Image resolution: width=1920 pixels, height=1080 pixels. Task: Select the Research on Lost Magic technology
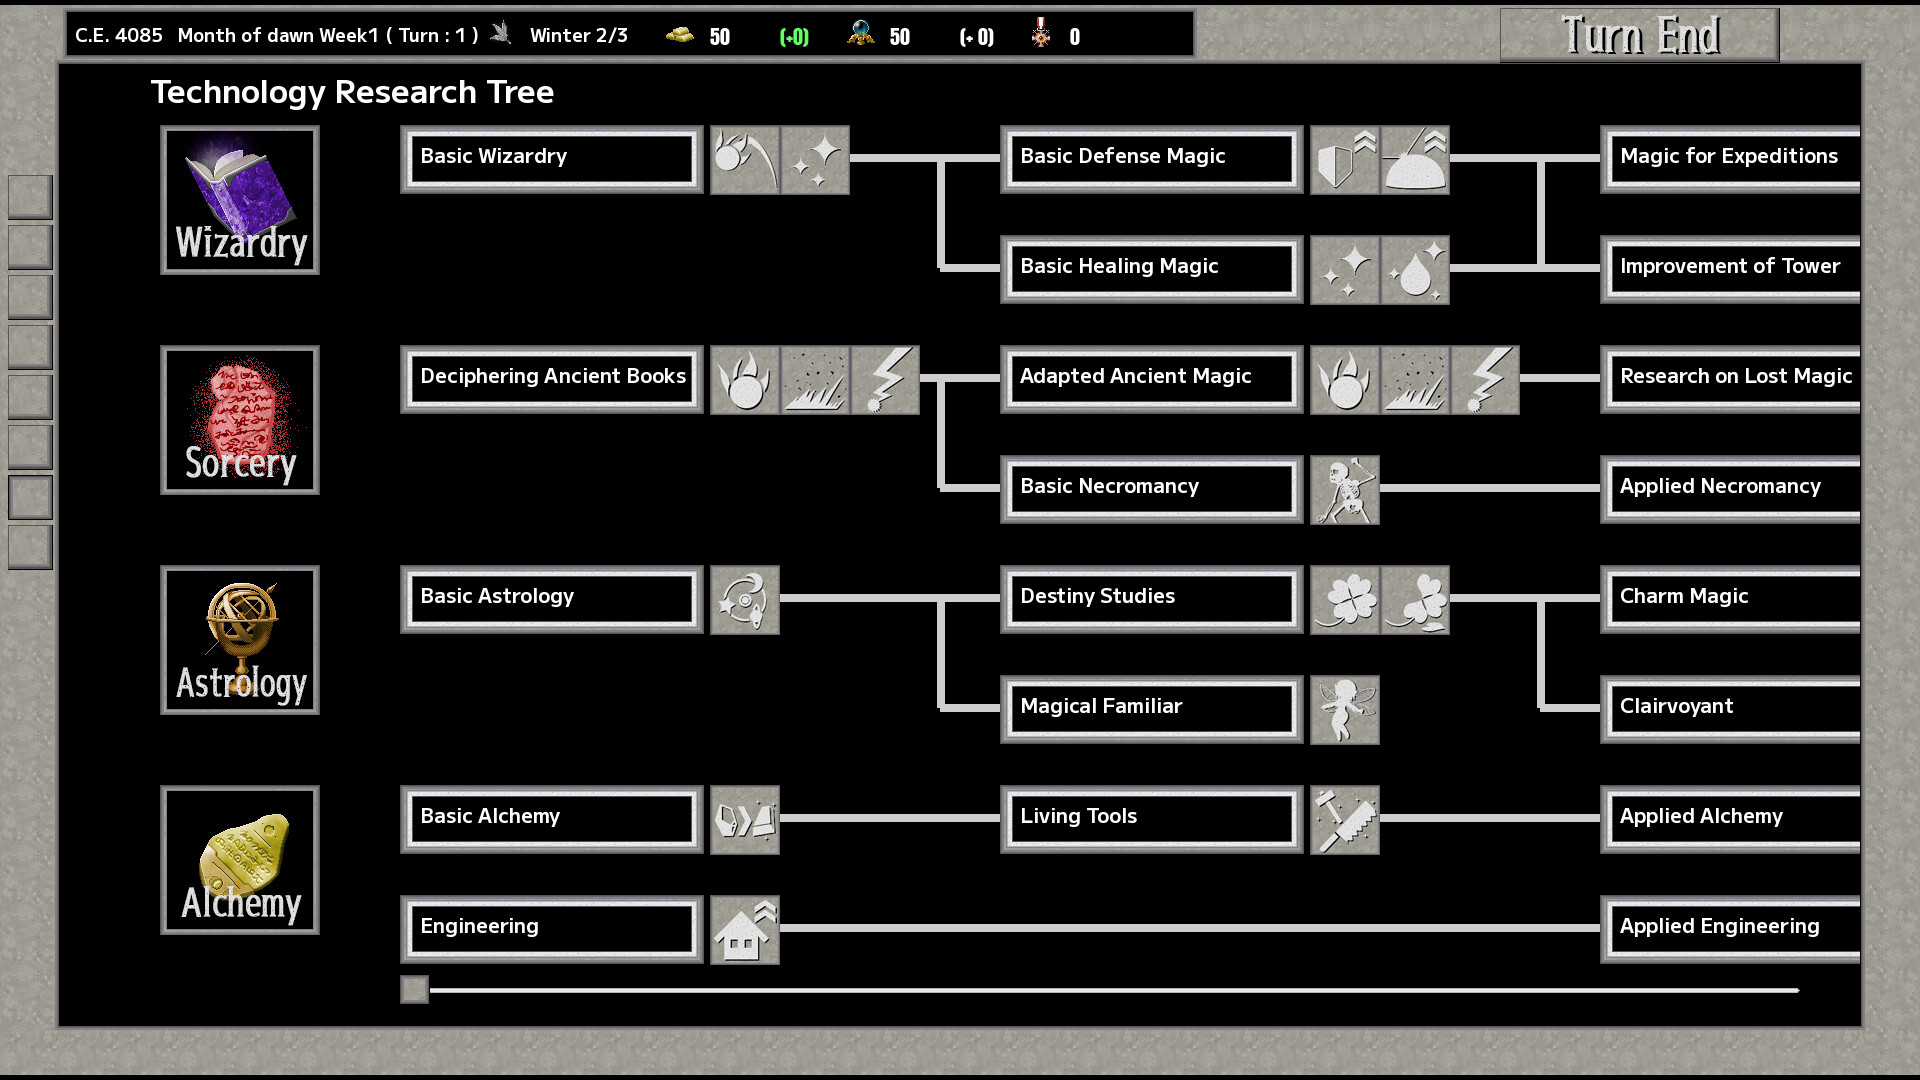pos(1730,379)
